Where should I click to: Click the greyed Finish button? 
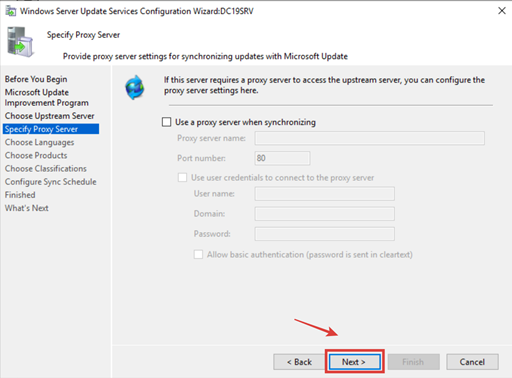point(413,362)
